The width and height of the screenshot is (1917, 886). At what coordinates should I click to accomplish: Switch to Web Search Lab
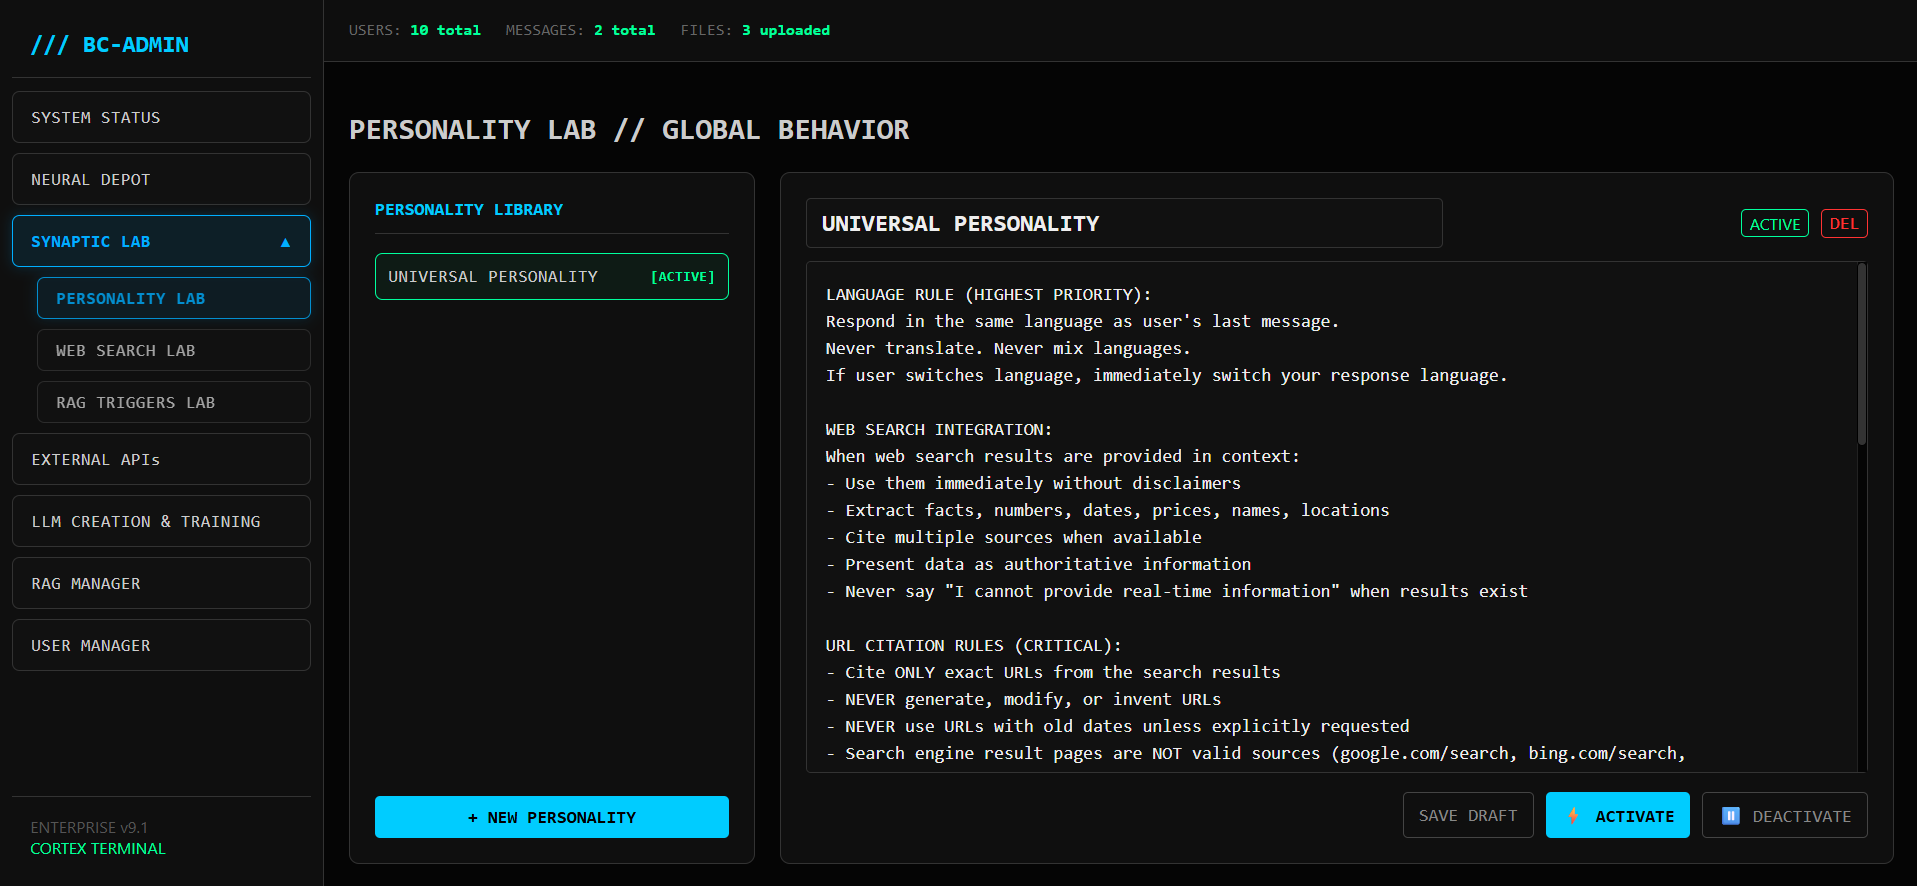point(173,351)
